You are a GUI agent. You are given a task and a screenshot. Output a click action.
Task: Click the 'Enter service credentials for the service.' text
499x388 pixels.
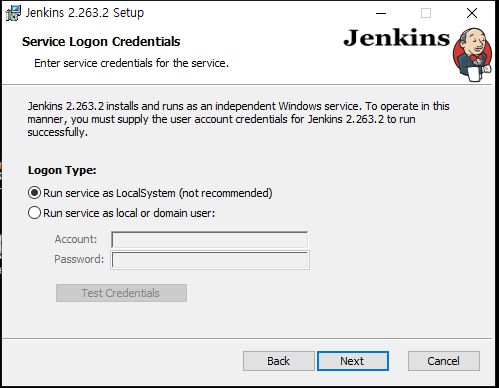[x=131, y=63]
